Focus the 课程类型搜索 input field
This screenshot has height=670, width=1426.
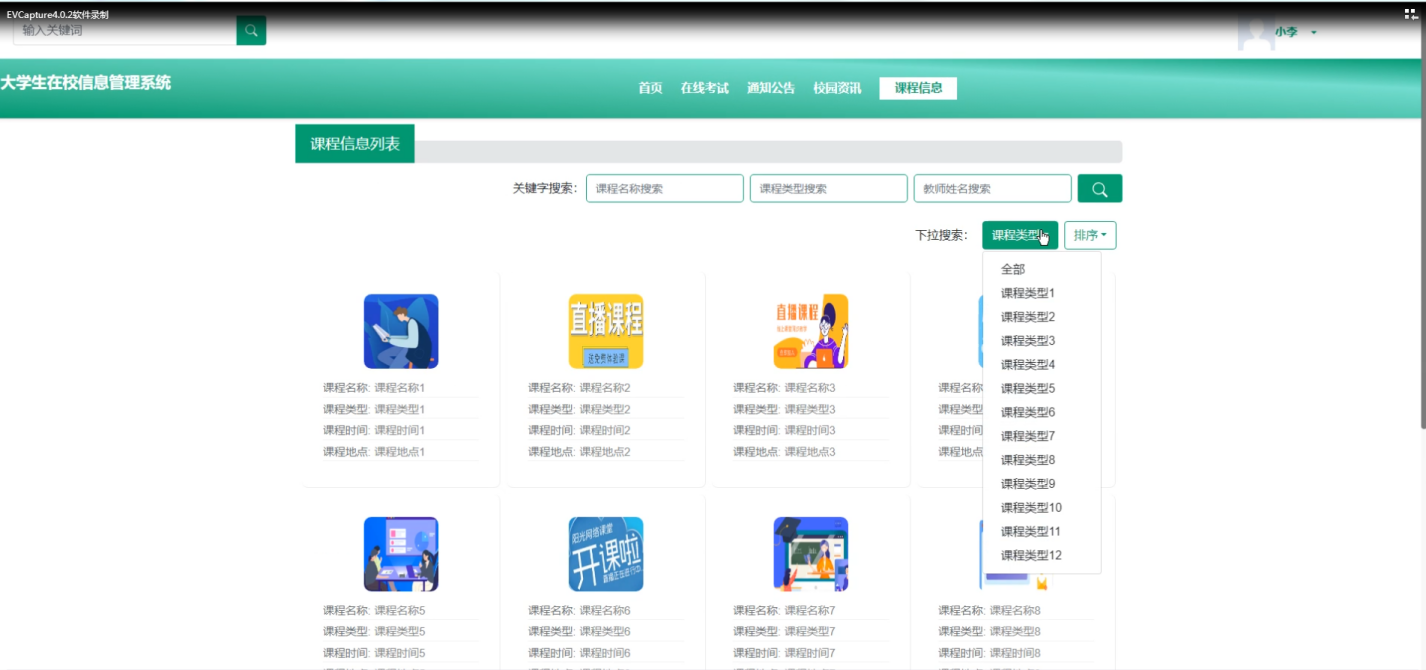pyautogui.click(x=829, y=188)
